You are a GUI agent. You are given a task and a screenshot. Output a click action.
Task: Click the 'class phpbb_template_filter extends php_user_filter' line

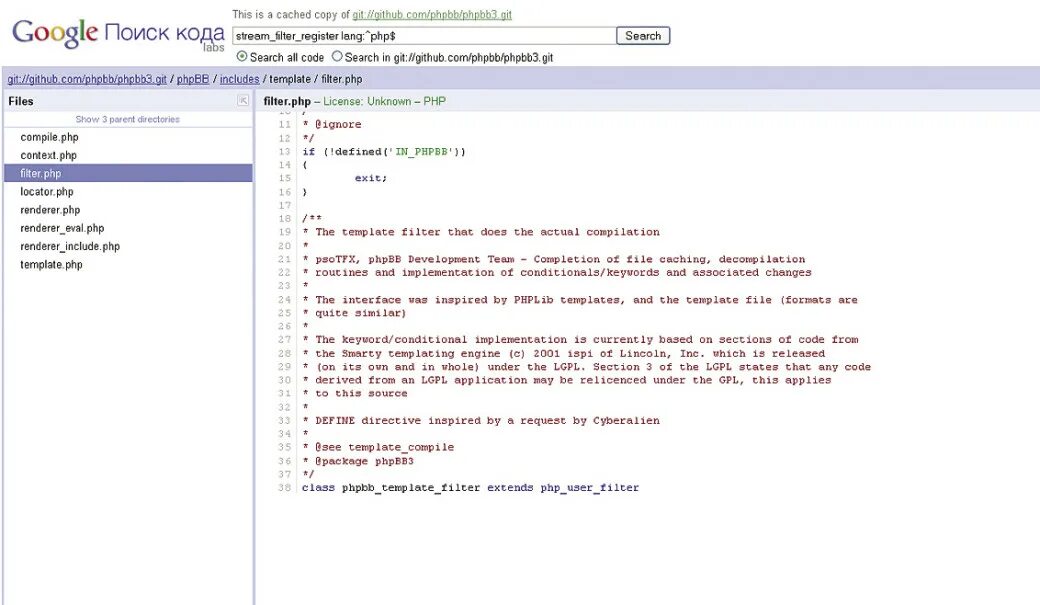(470, 488)
